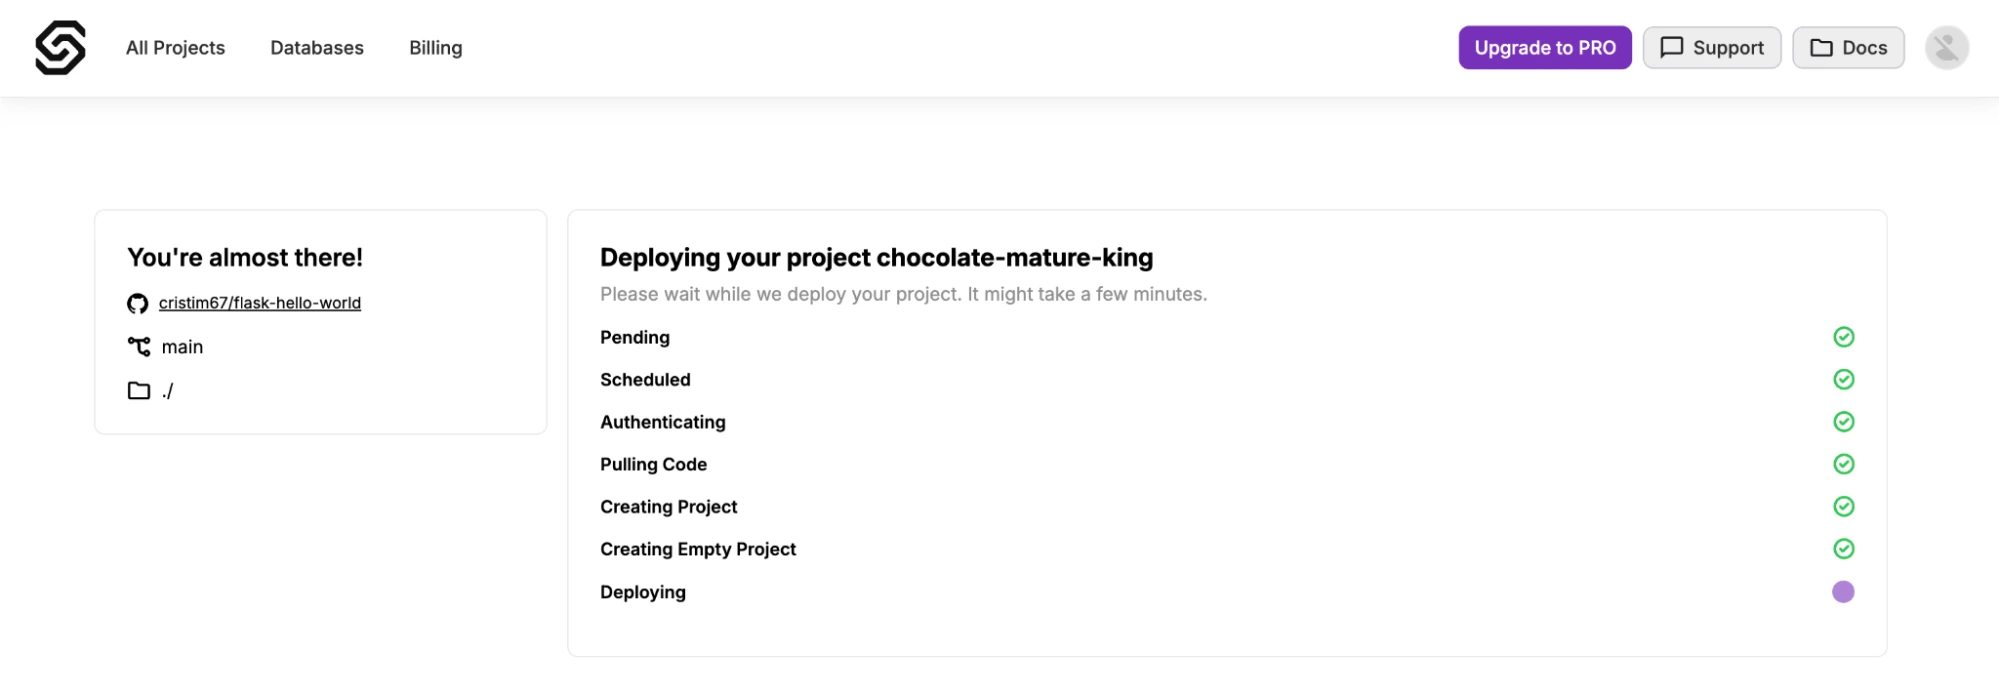Click the folder icon for root directory
Viewport: 1999px width, 696px height.
(139, 391)
